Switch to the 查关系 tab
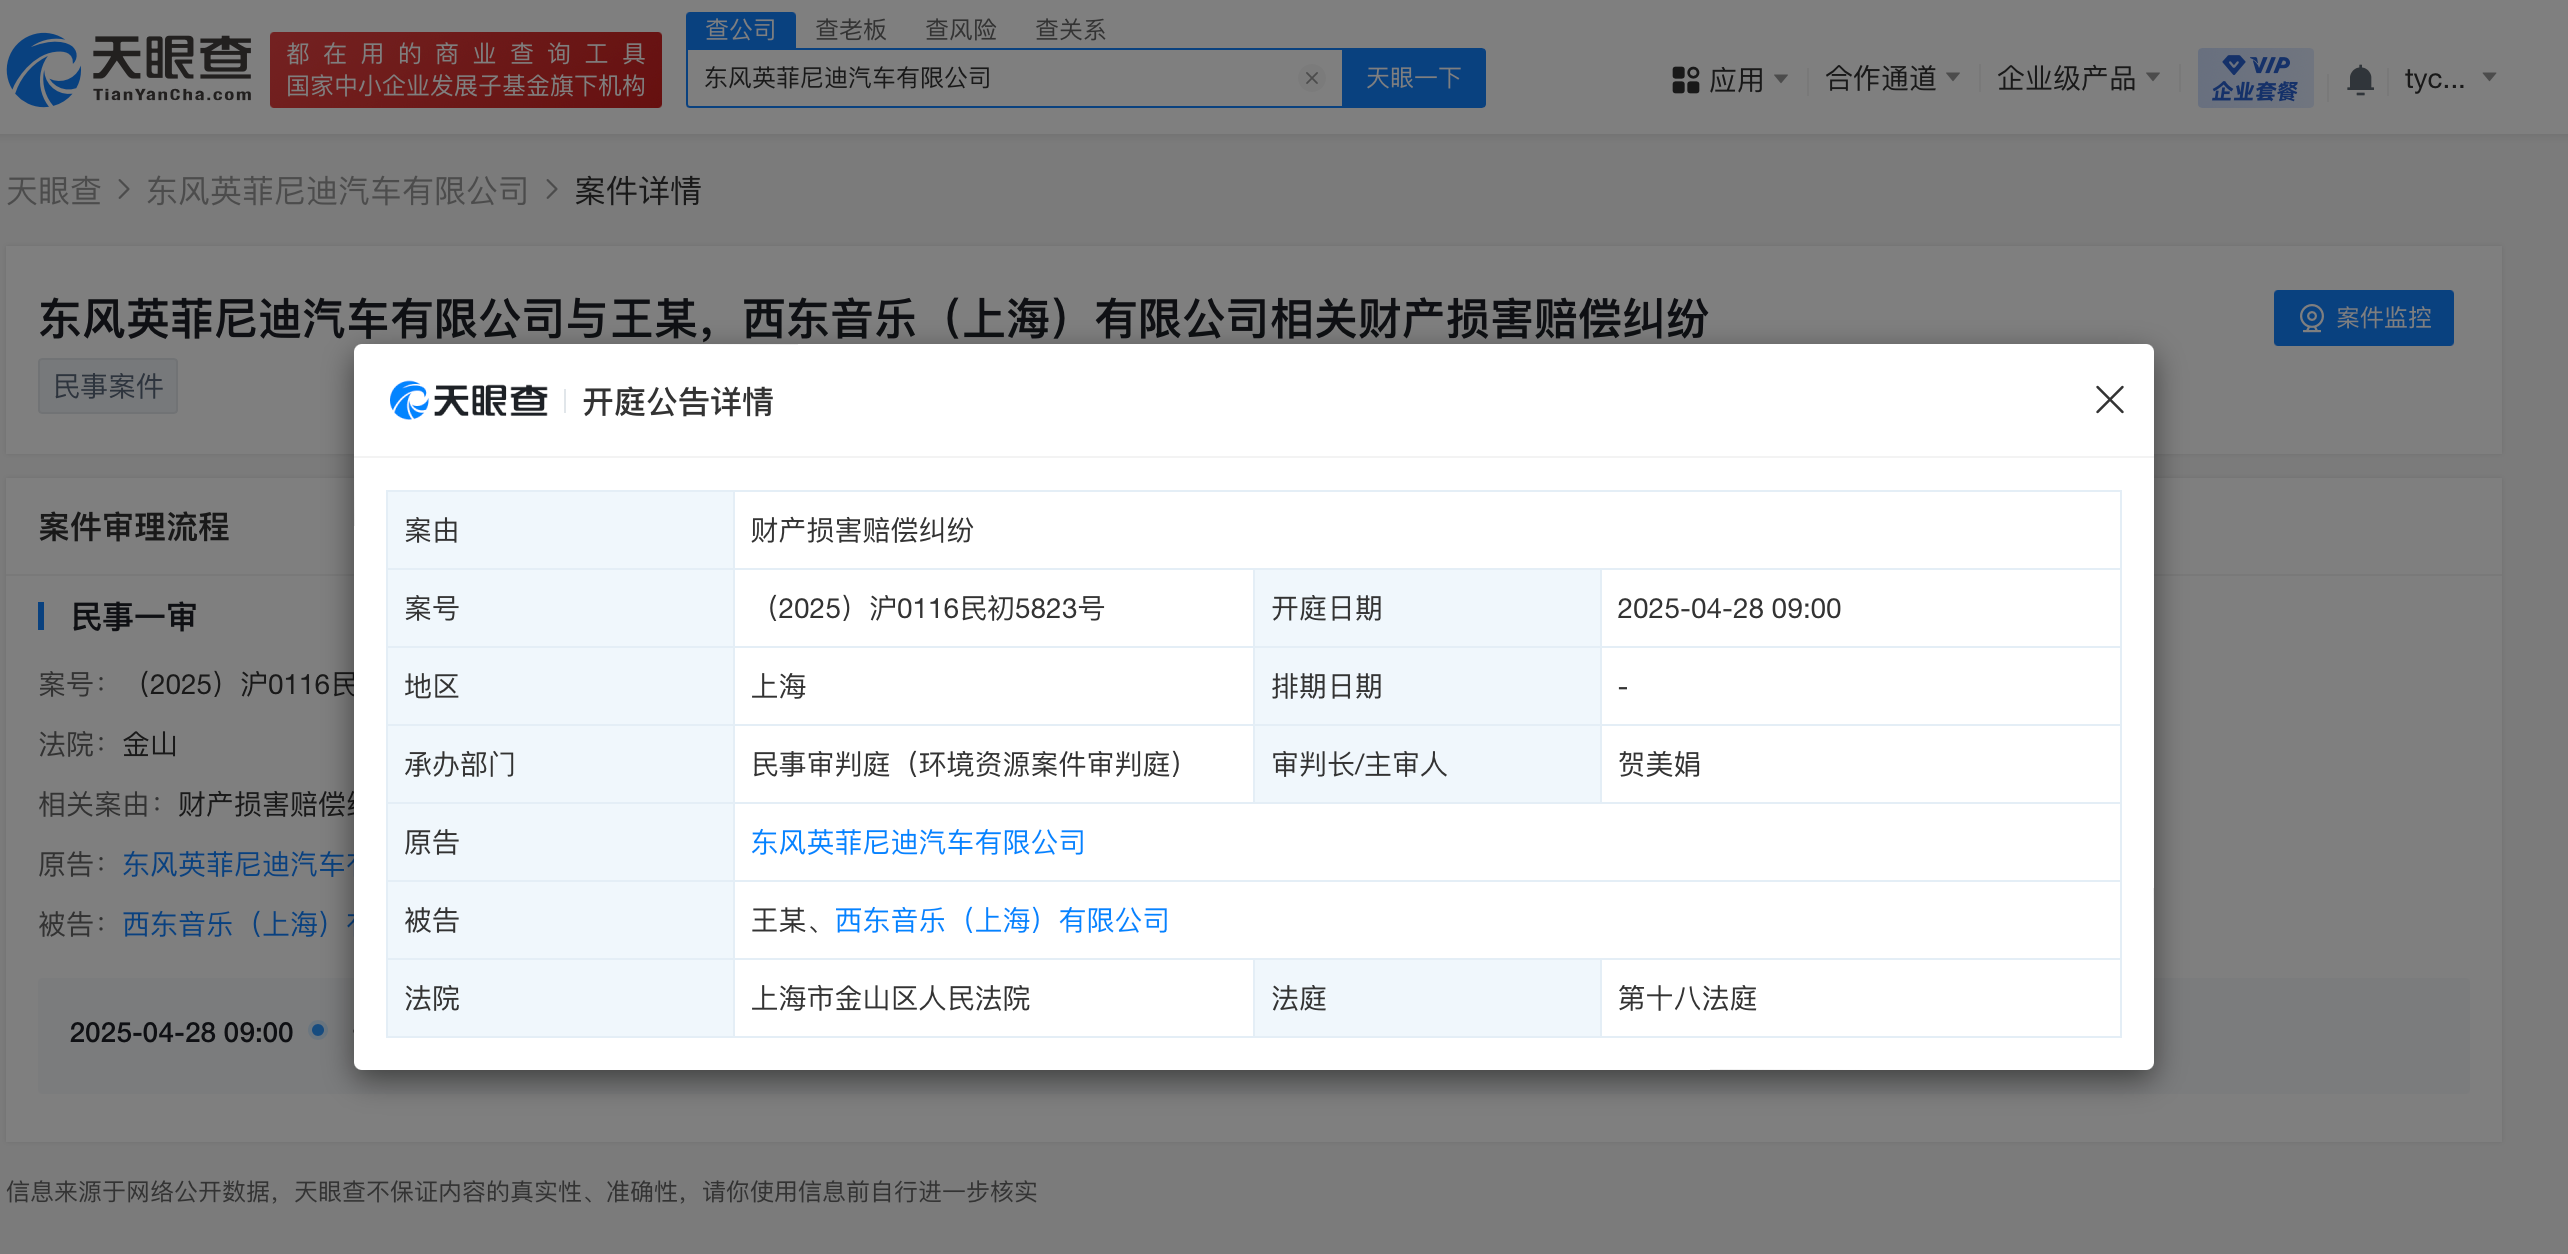Viewport: 2568px width, 1254px height. coord(1071,30)
